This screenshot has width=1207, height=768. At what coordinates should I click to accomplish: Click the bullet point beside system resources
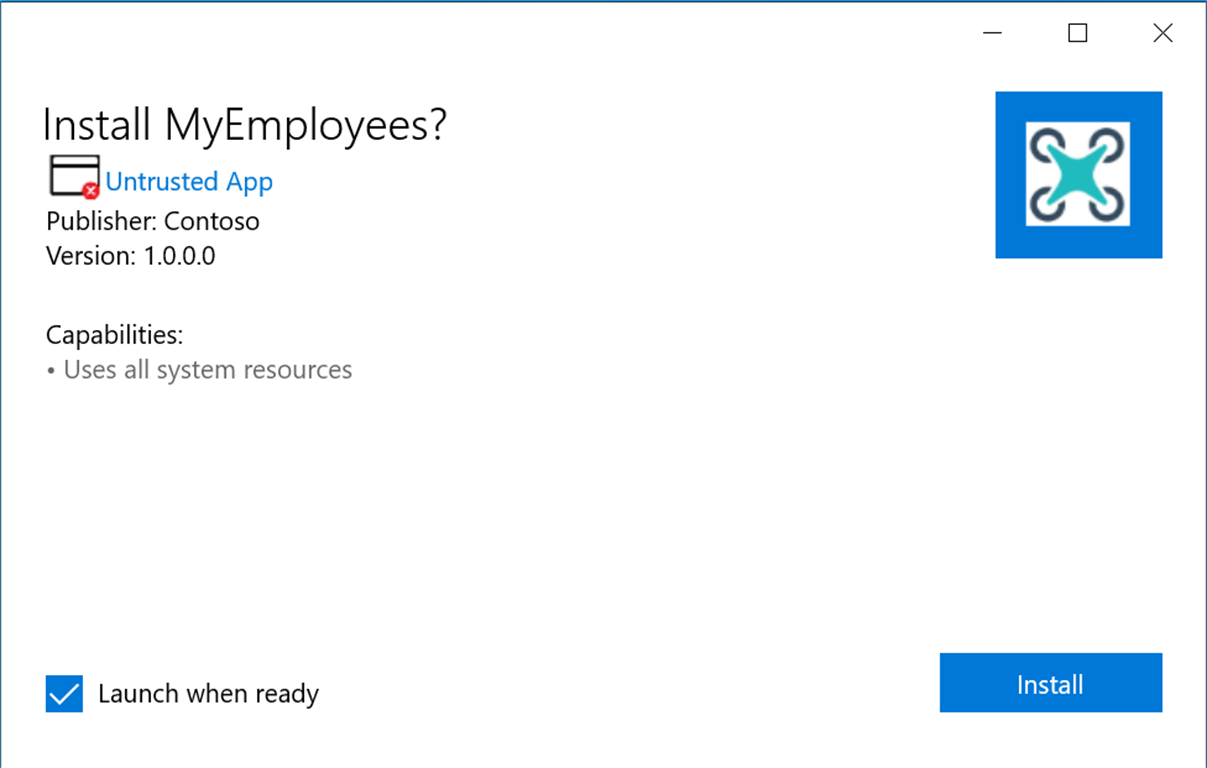tap(51, 369)
